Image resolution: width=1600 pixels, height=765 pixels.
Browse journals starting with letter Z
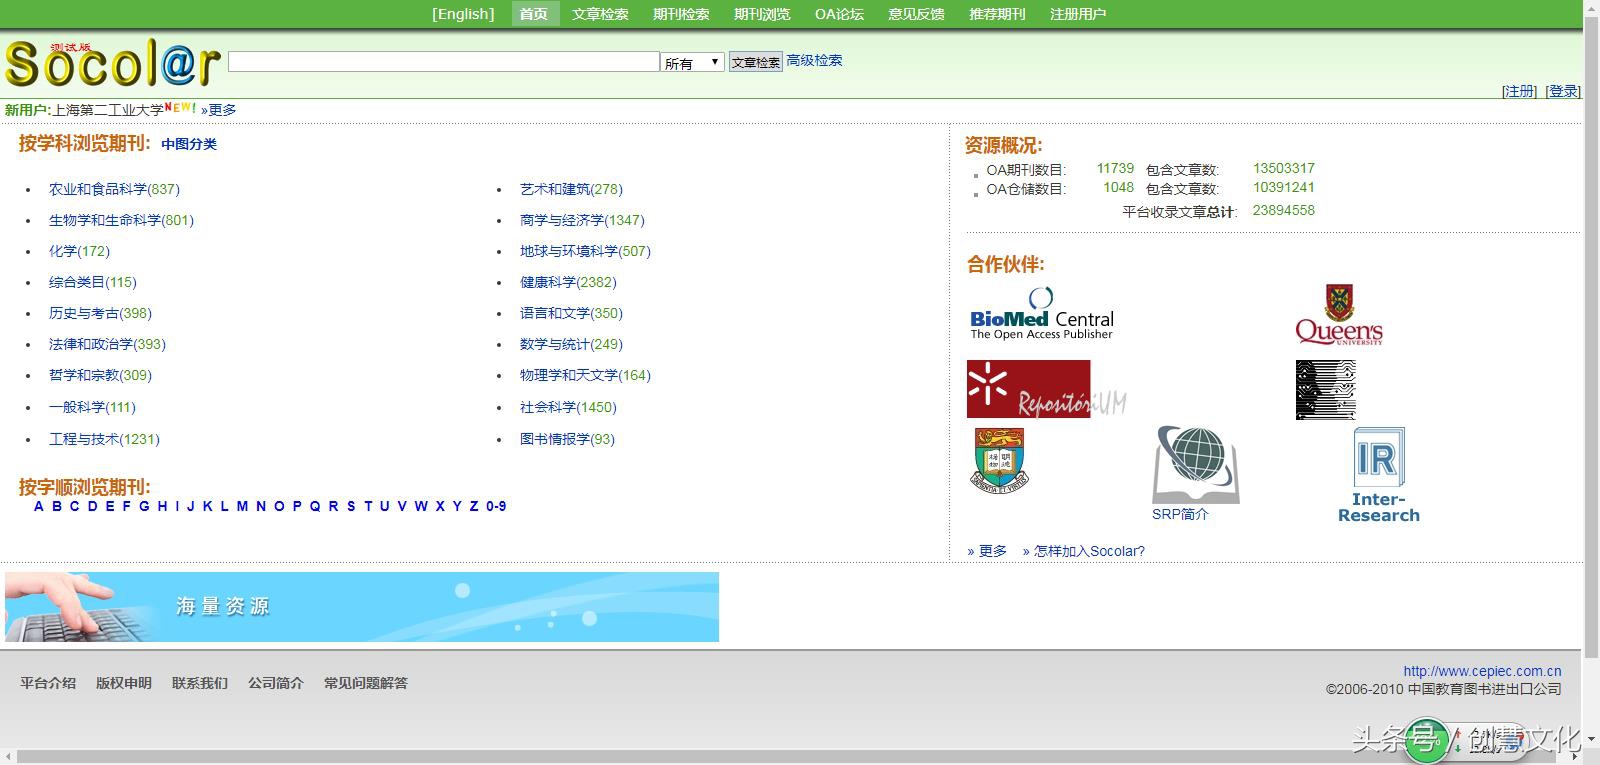tap(474, 506)
